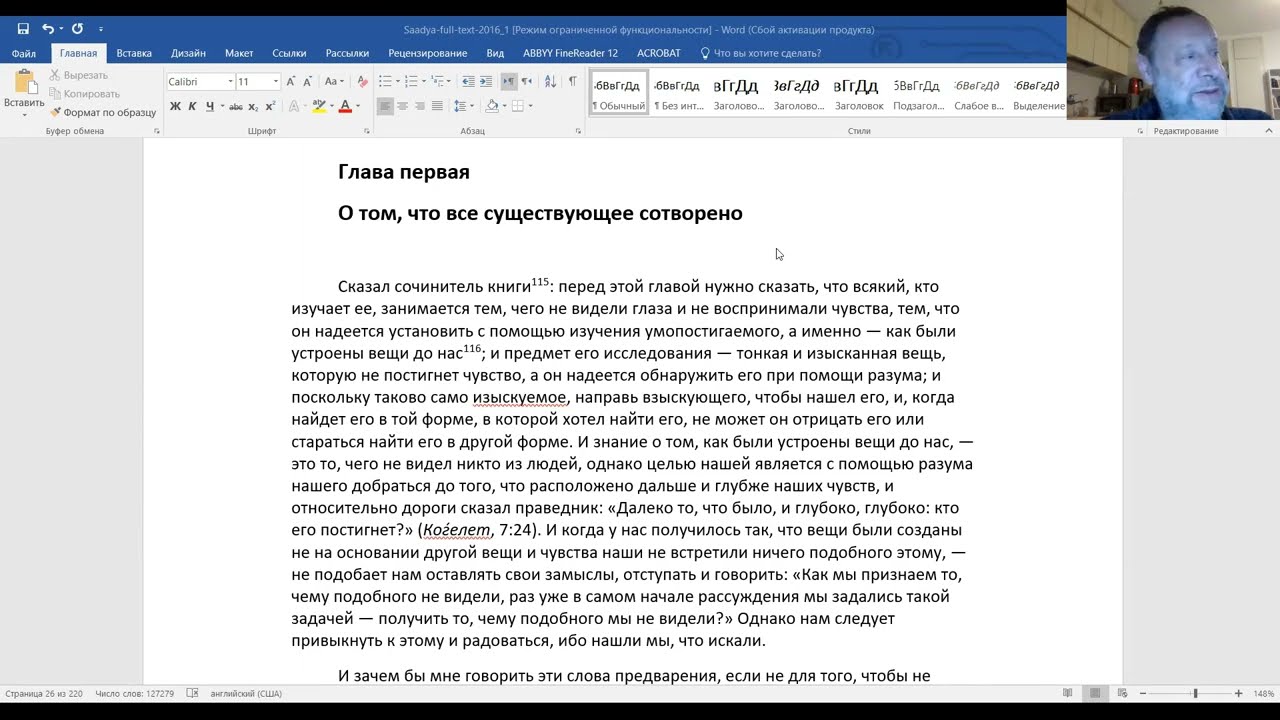Apply yellow text highlight color
This screenshot has width=1280, height=720.
pyautogui.click(x=318, y=106)
